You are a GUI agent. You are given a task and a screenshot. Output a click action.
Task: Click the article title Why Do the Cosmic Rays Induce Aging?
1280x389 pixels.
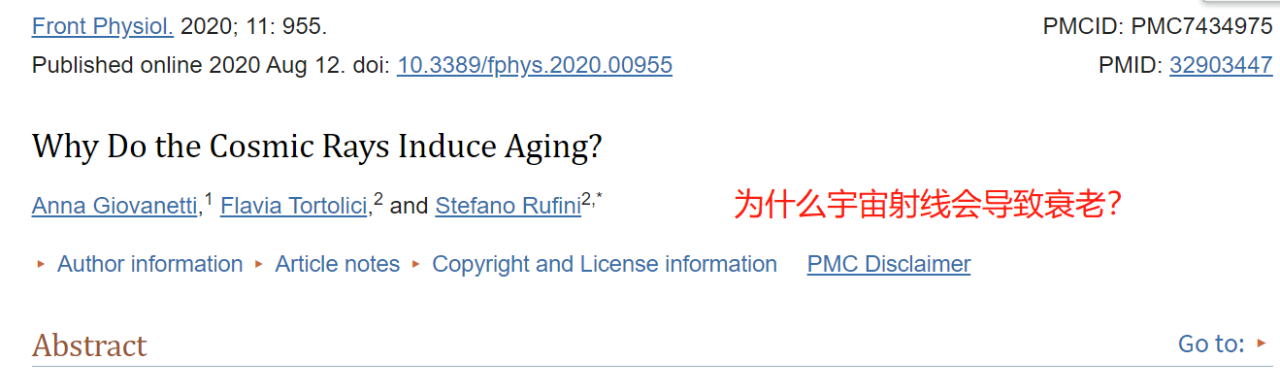point(317,147)
